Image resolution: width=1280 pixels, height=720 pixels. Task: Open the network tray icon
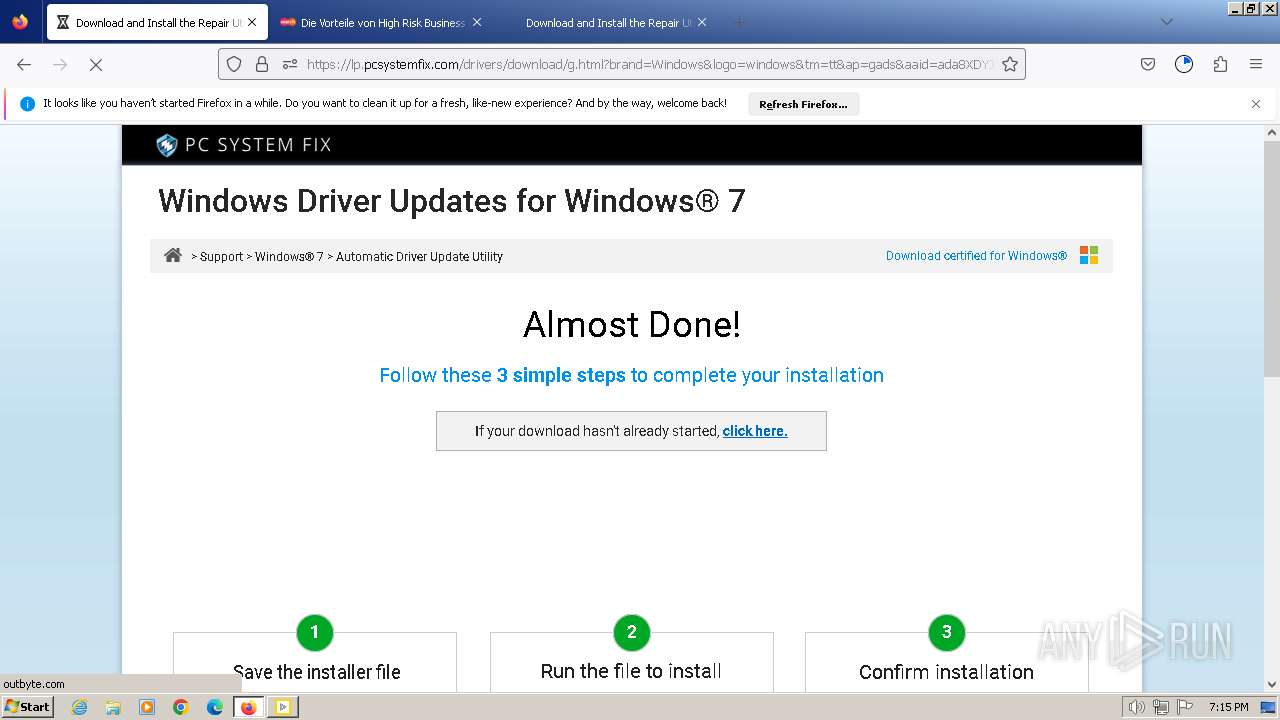[x=1161, y=707]
